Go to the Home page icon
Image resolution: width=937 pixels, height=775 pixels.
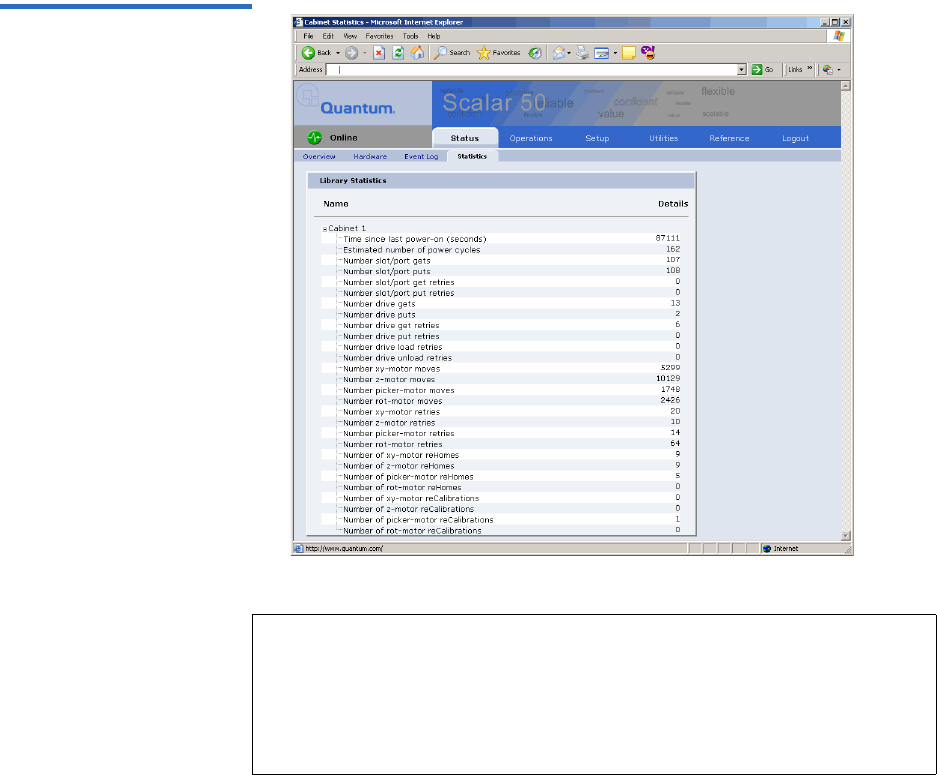click(417, 53)
